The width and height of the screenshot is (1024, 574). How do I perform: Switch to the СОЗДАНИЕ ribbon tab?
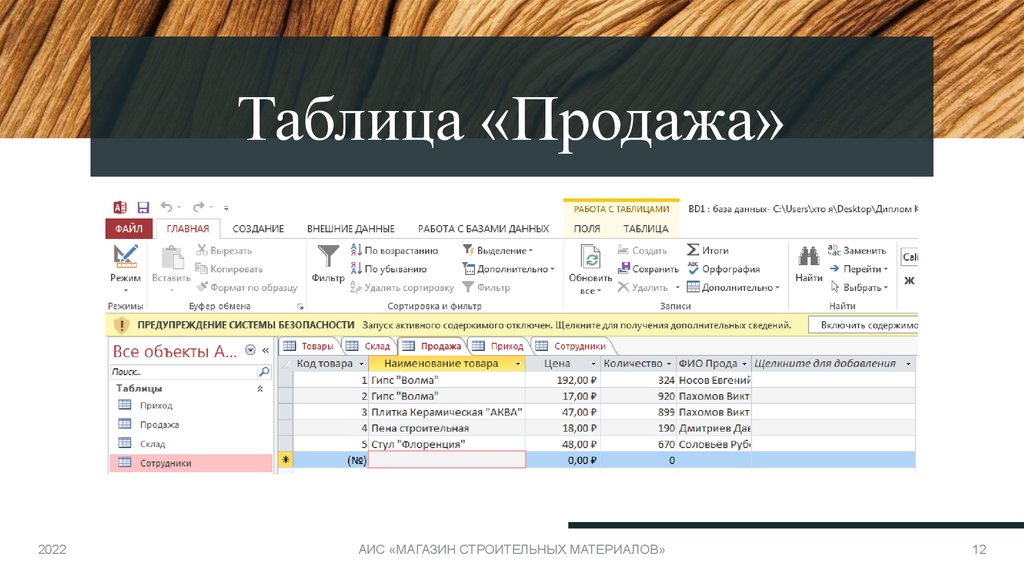coord(258,229)
